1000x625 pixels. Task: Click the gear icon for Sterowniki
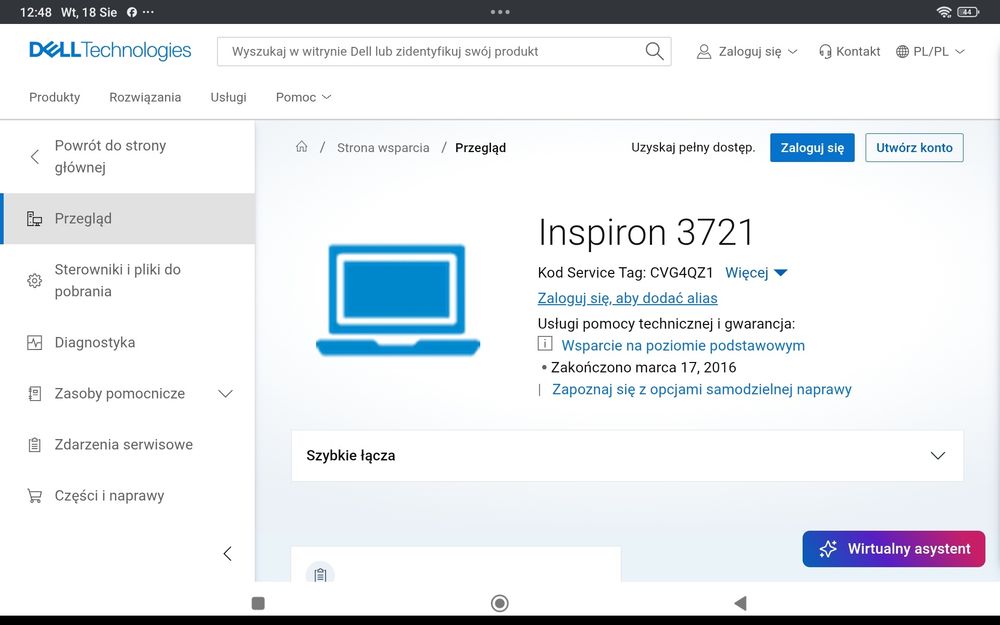click(34, 281)
